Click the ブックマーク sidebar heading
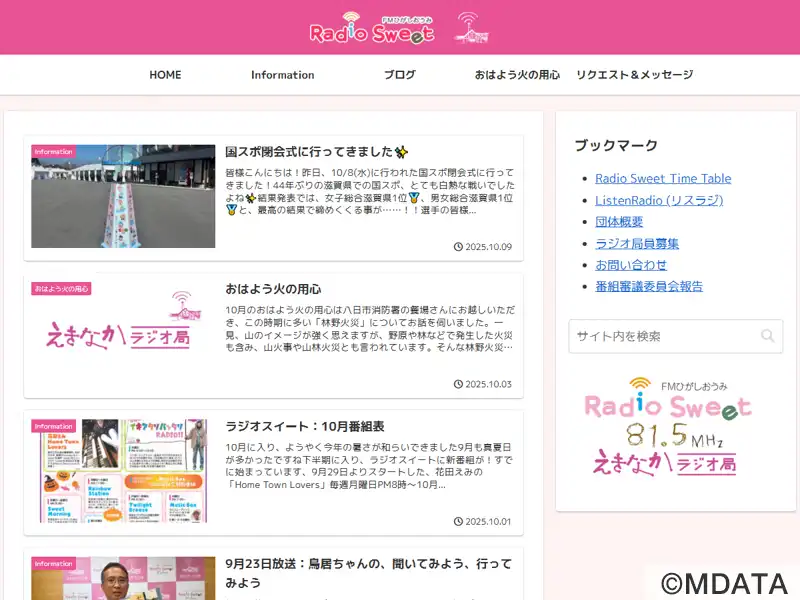Image resolution: width=800 pixels, height=600 pixels. pyautogui.click(x=616, y=145)
